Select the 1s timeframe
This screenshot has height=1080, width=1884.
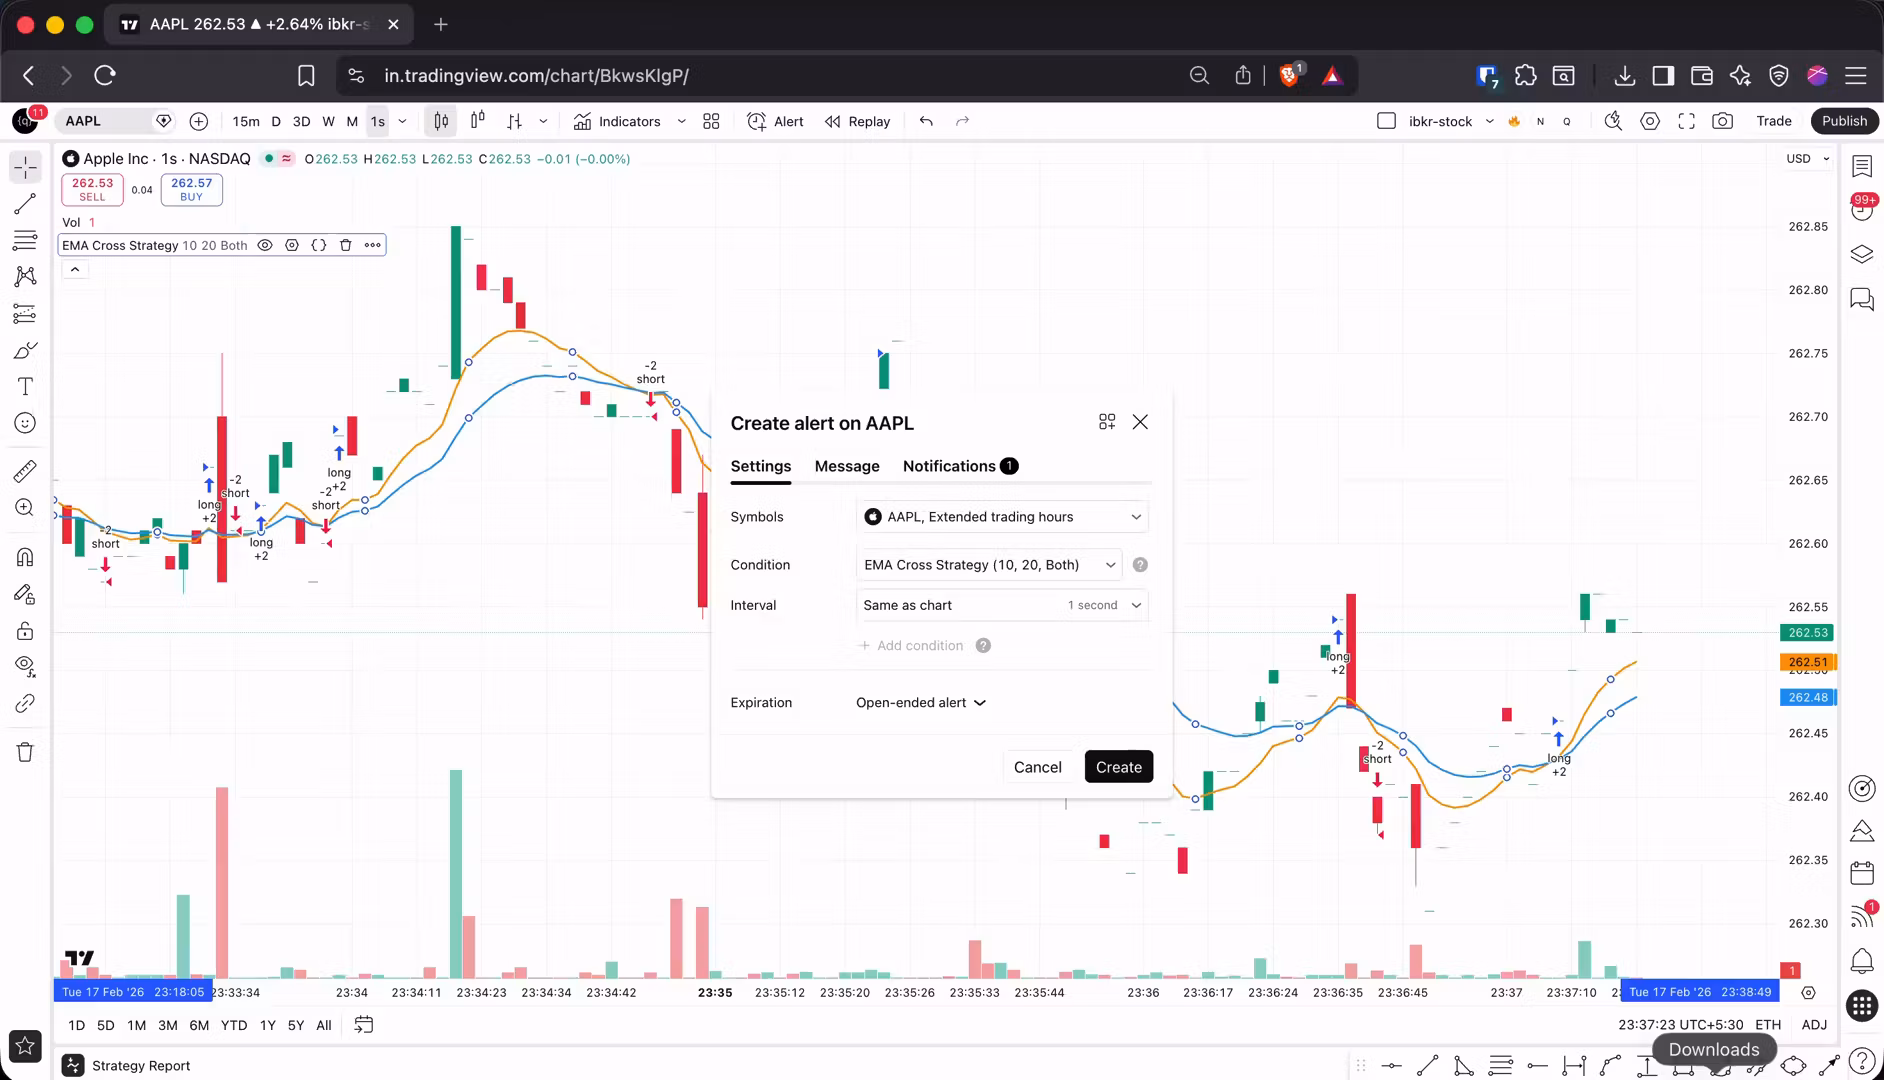(378, 121)
